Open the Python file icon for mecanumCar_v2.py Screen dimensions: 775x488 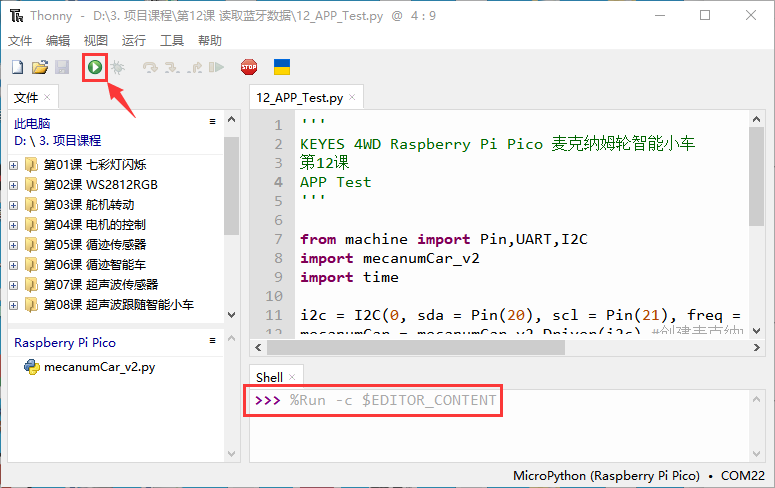32,367
